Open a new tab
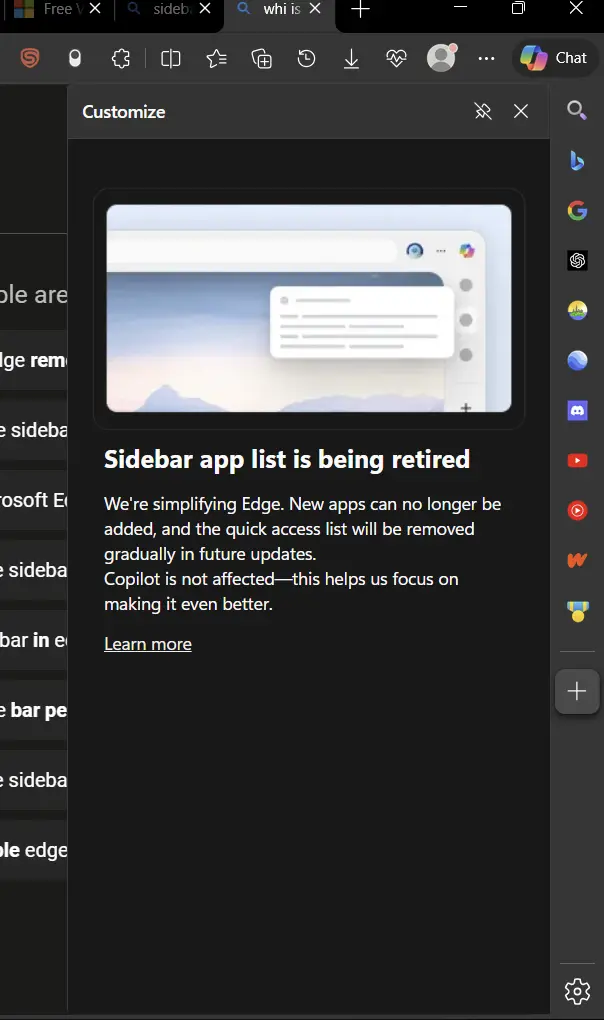The width and height of the screenshot is (604, 1020). click(x=360, y=9)
